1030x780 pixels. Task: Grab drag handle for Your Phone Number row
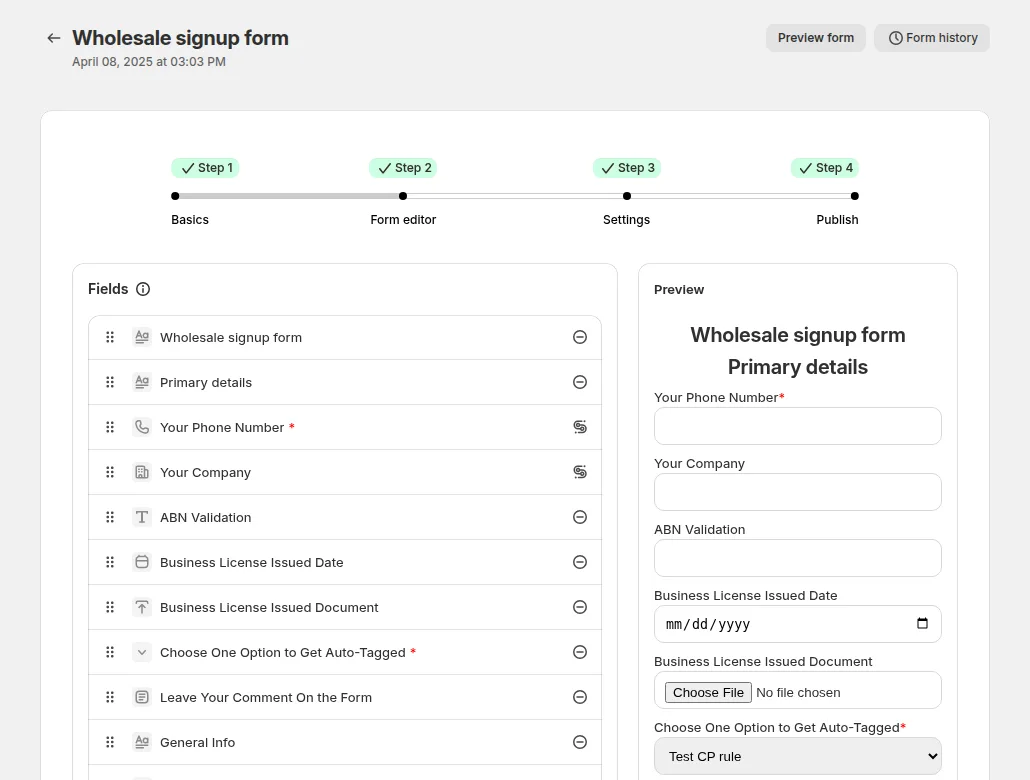coord(110,427)
